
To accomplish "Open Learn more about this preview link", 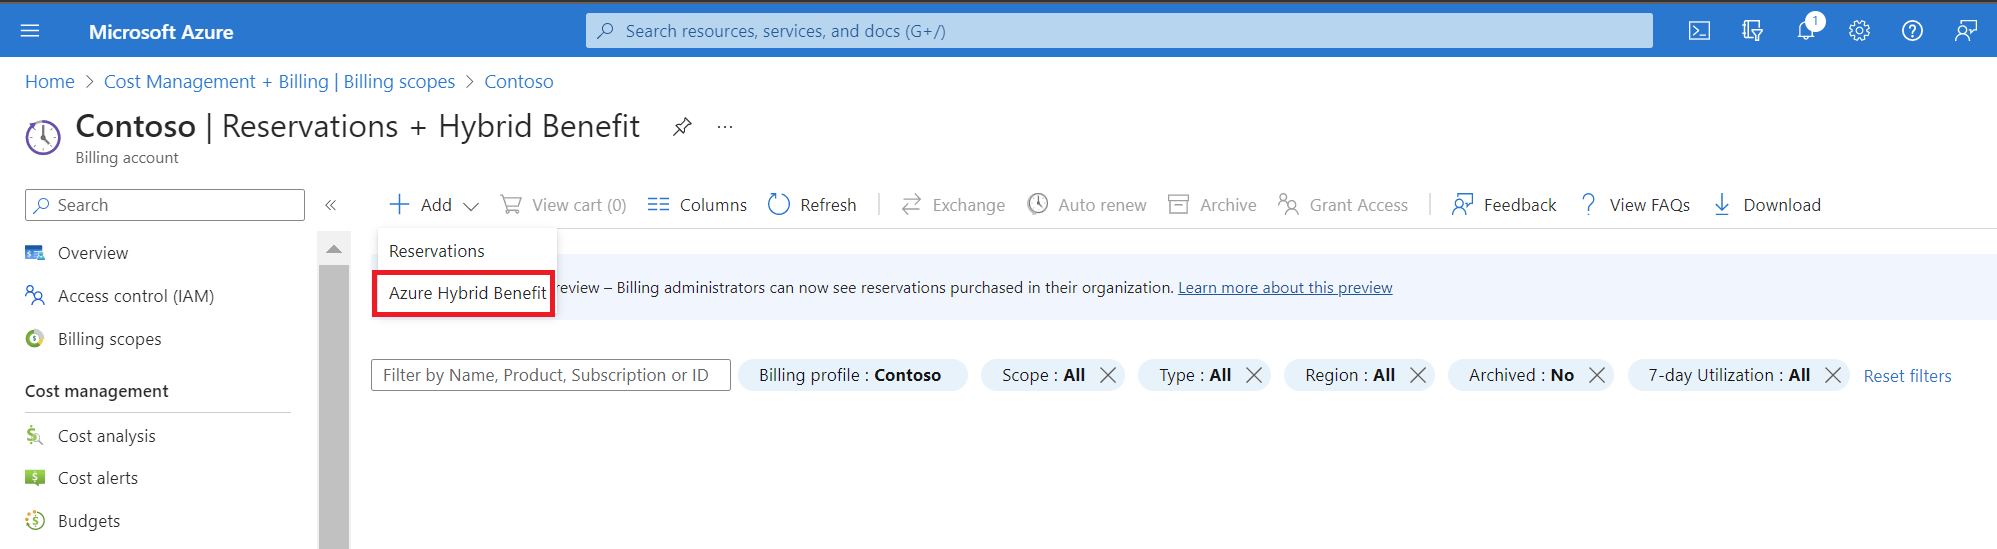I will [x=1285, y=288].
